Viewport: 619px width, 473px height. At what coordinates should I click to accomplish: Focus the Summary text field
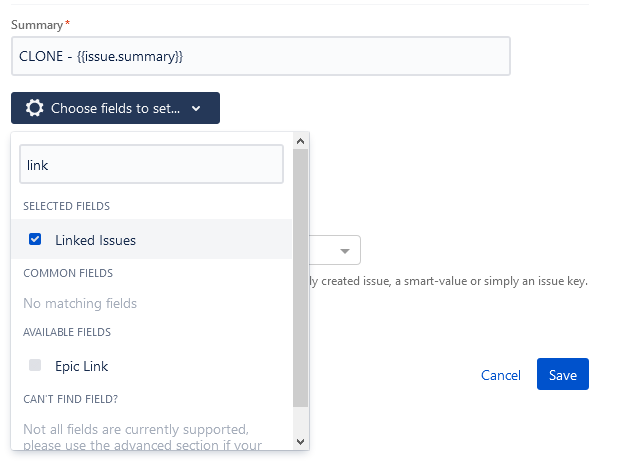(x=261, y=56)
